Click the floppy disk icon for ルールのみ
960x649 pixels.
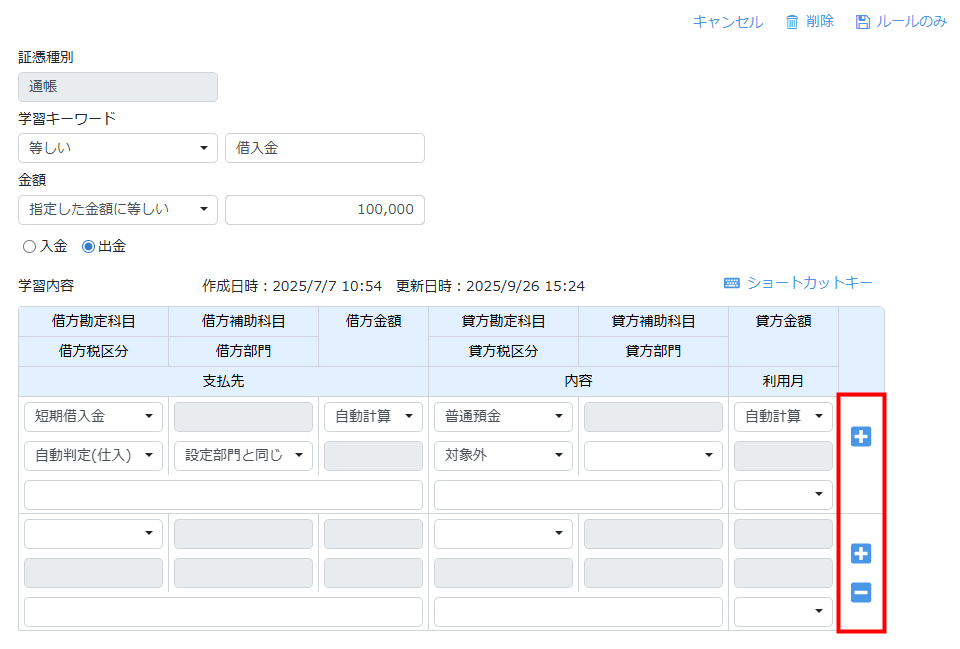point(863,22)
